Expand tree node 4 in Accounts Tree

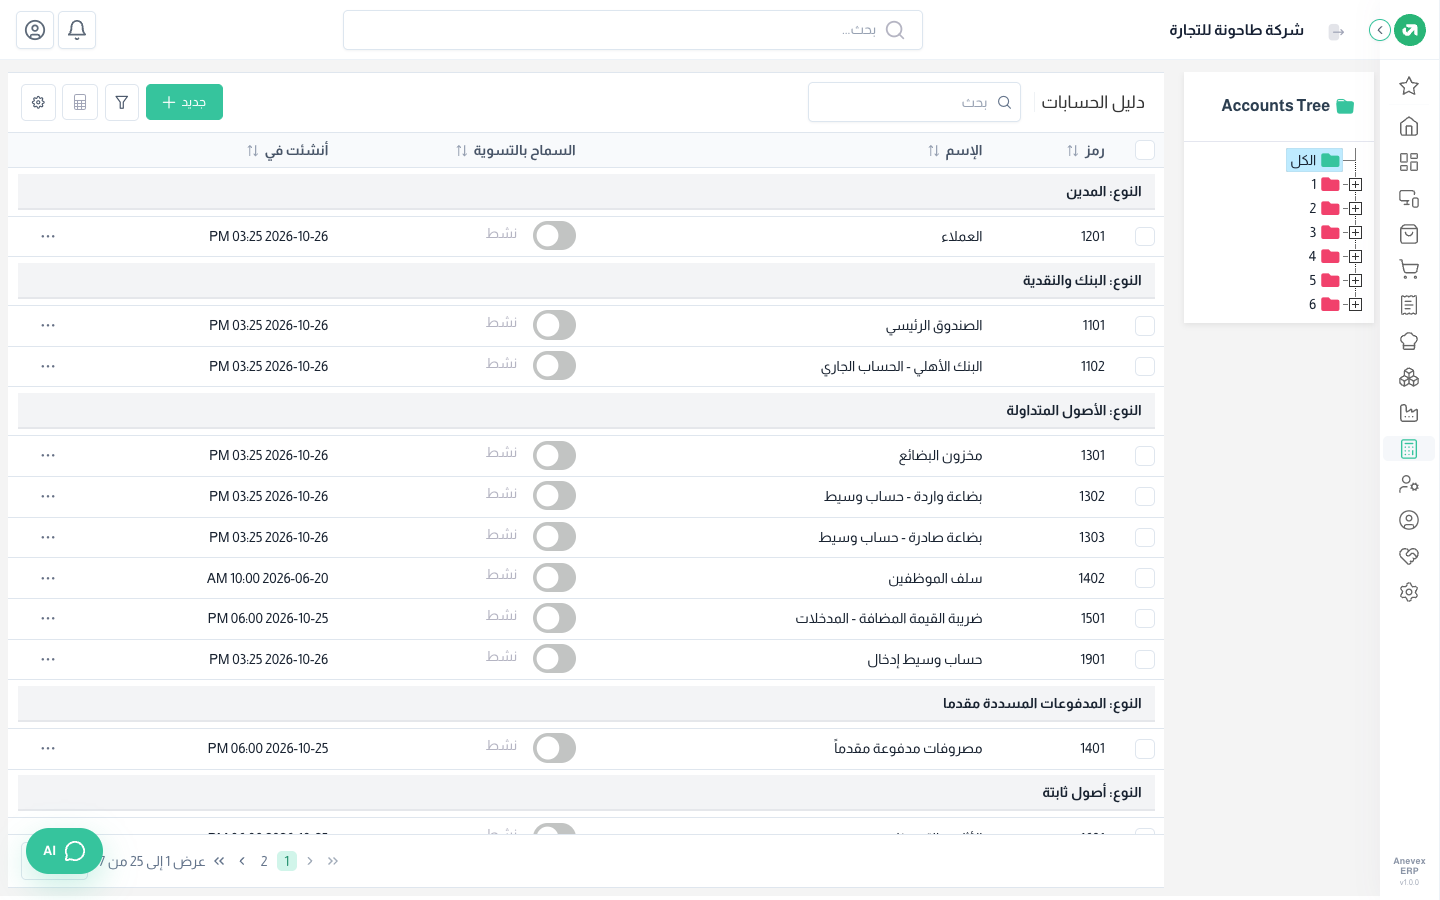click(1355, 257)
